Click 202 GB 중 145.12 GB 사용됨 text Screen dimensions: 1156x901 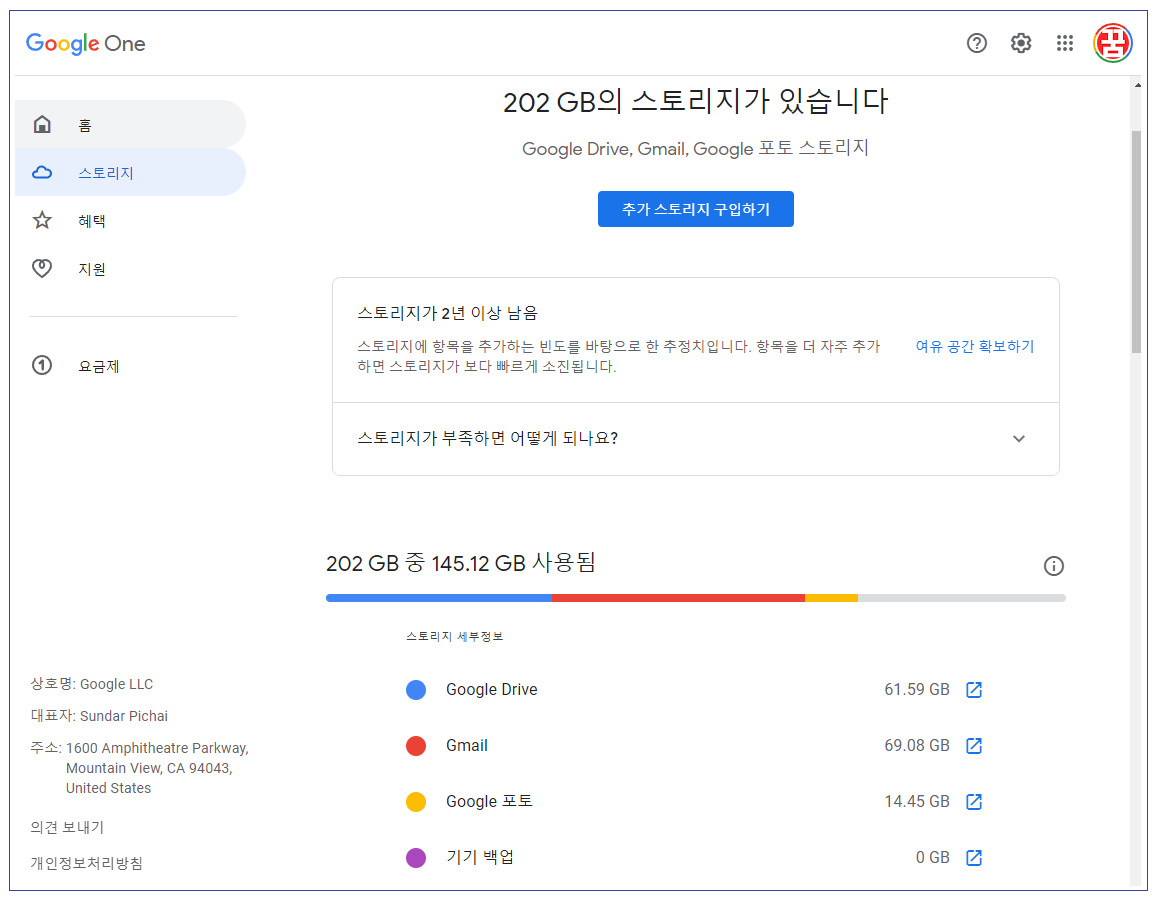click(461, 563)
